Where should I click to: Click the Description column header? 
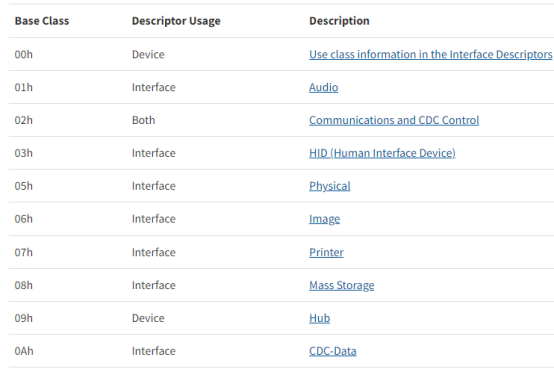(x=339, y=21)
